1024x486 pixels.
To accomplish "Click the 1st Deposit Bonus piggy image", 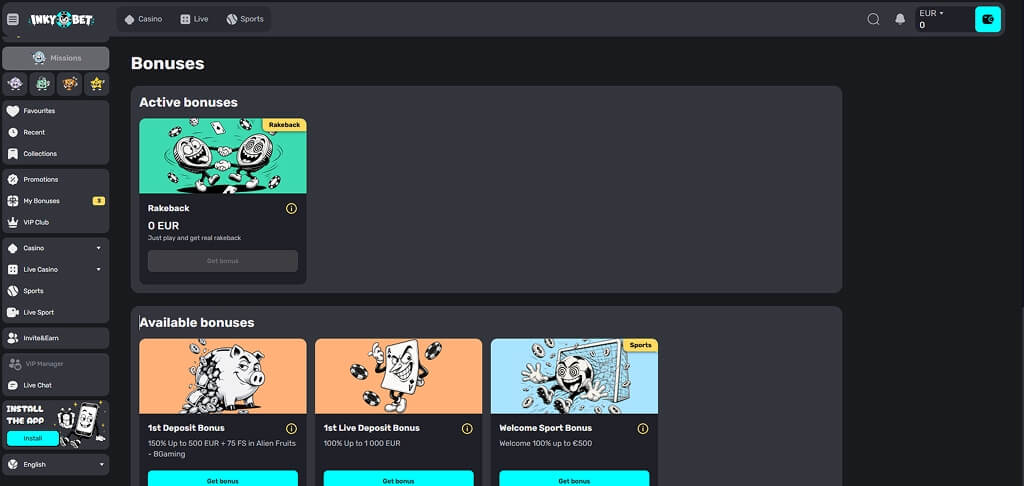I will (x=223, y=376).
